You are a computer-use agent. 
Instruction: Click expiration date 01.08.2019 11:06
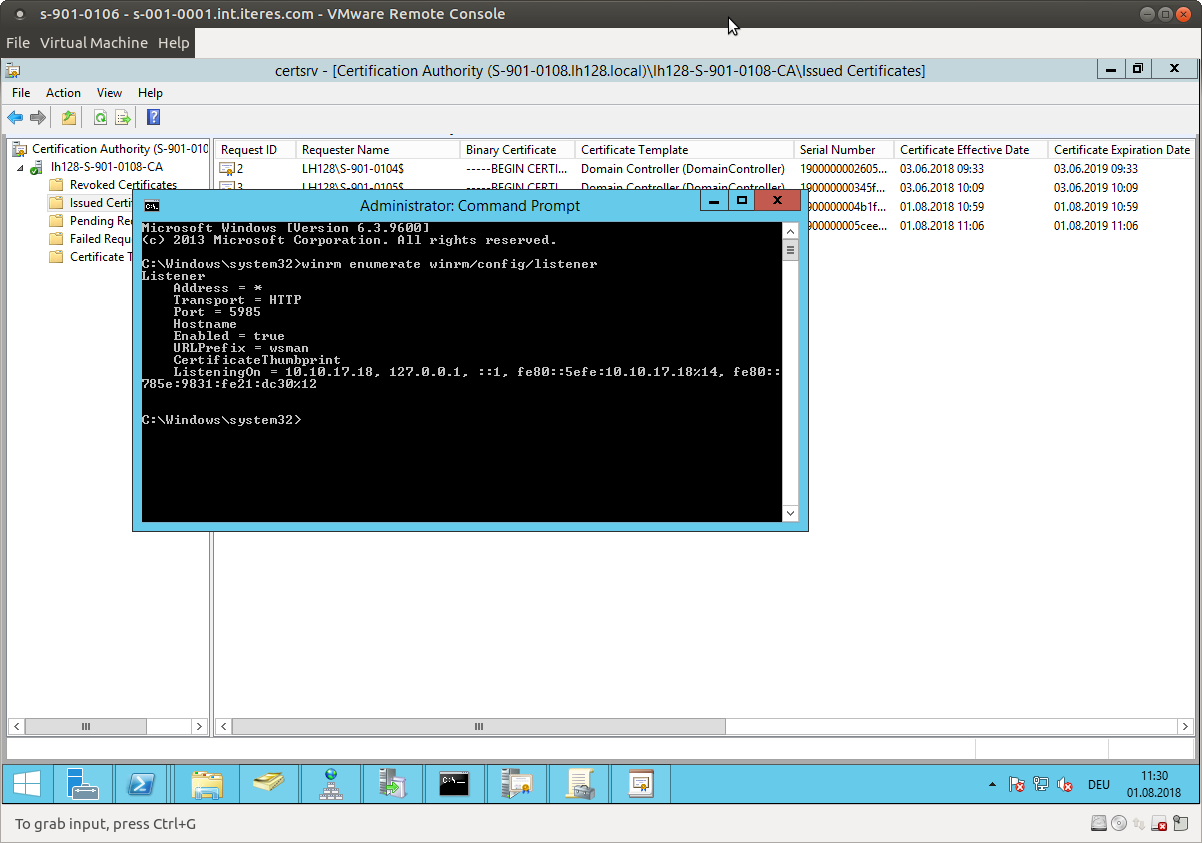coord(1096,226)
